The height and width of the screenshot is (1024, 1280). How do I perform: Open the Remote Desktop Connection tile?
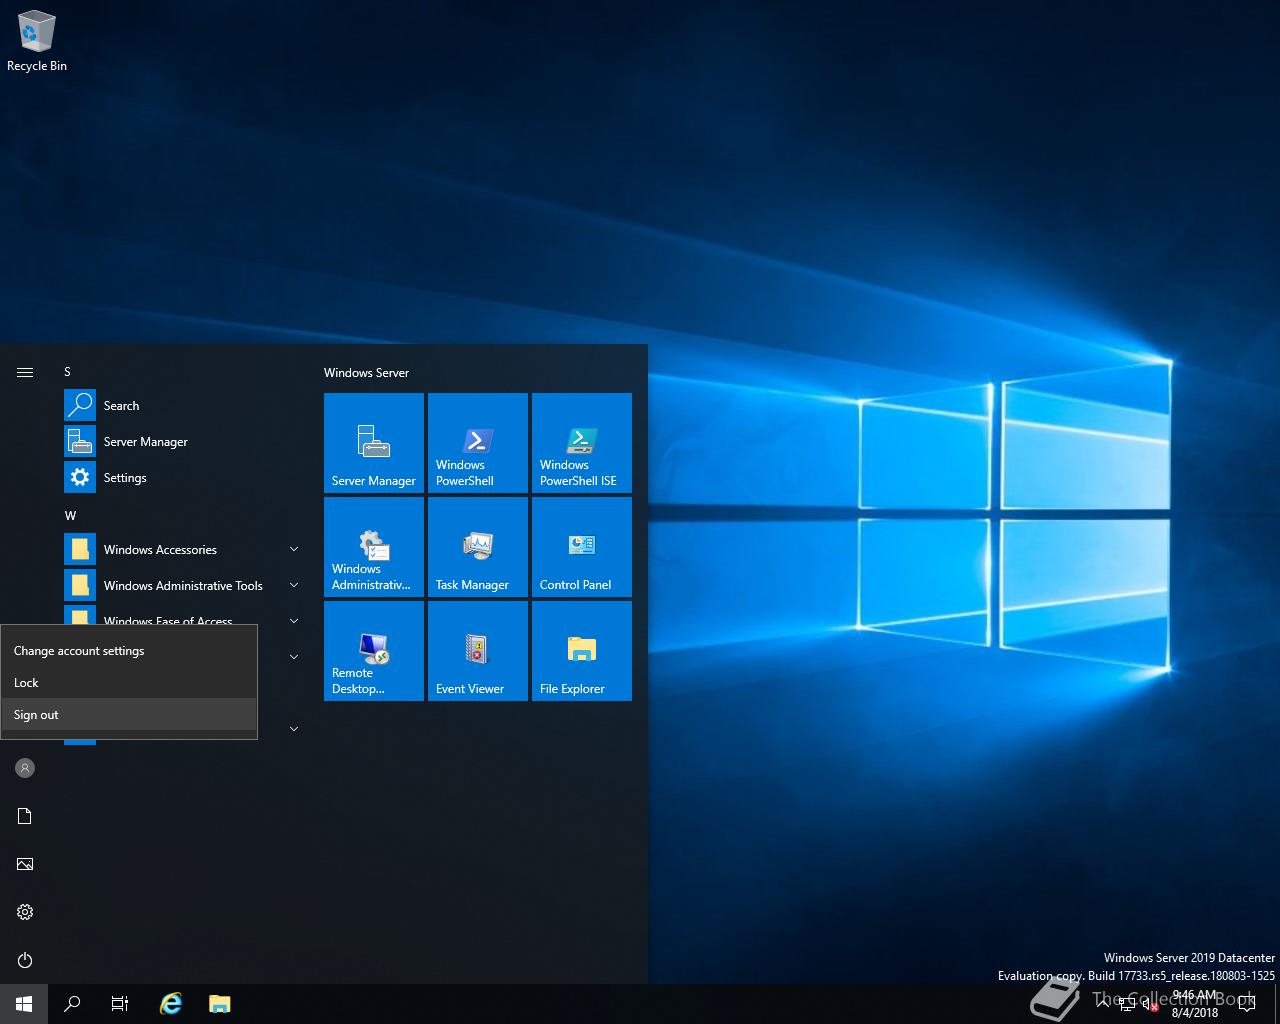(x=374, y=651)
